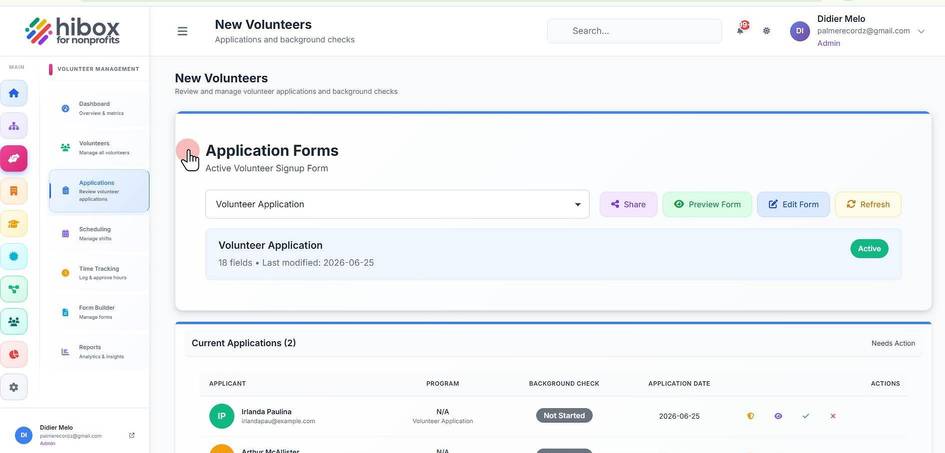Open the Home icon in main rail
This screenshot has height=453, width=945.
(x=14, y=93)
